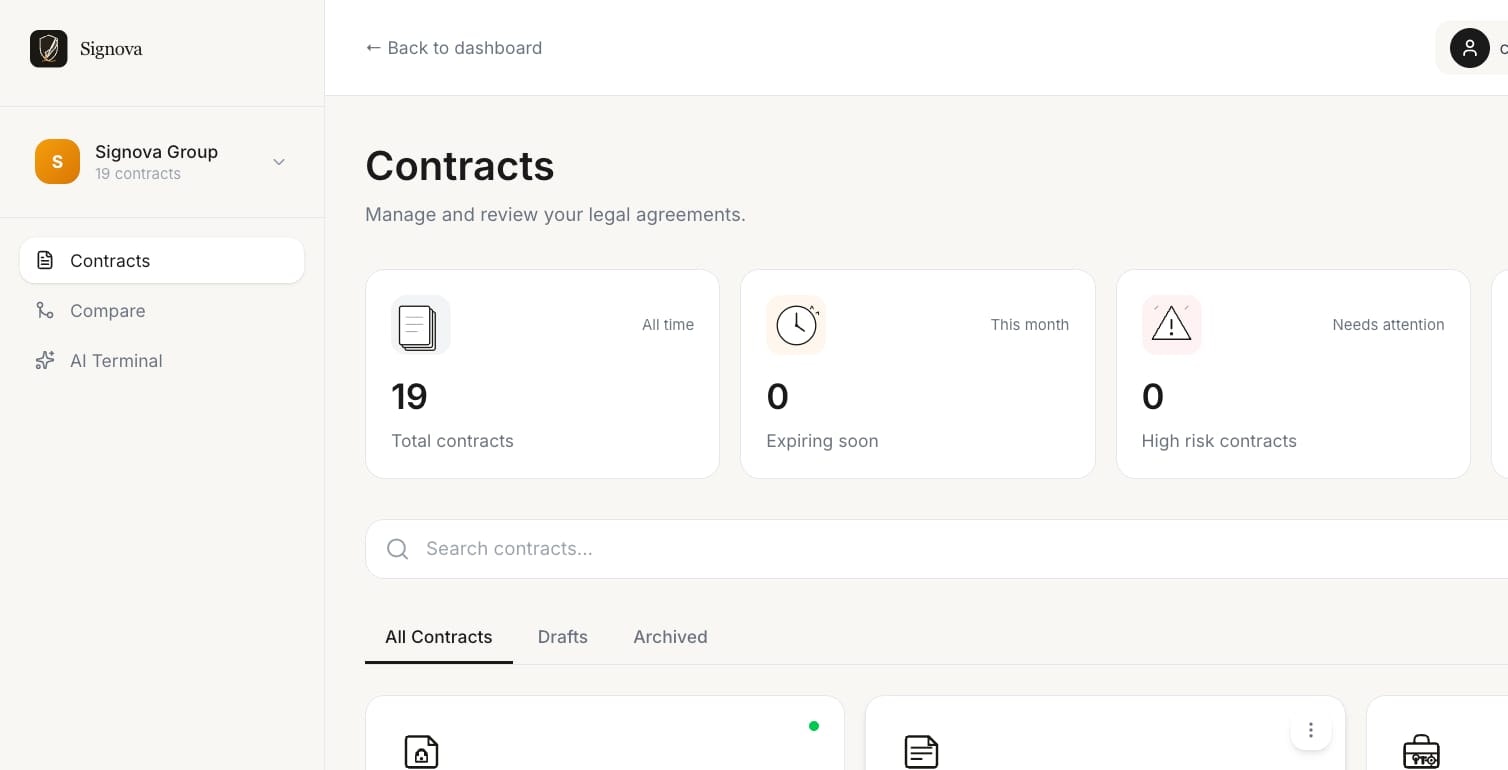Click the locked document icon on first contract card
1508x770 pixels.
click(x=421, y=752)
